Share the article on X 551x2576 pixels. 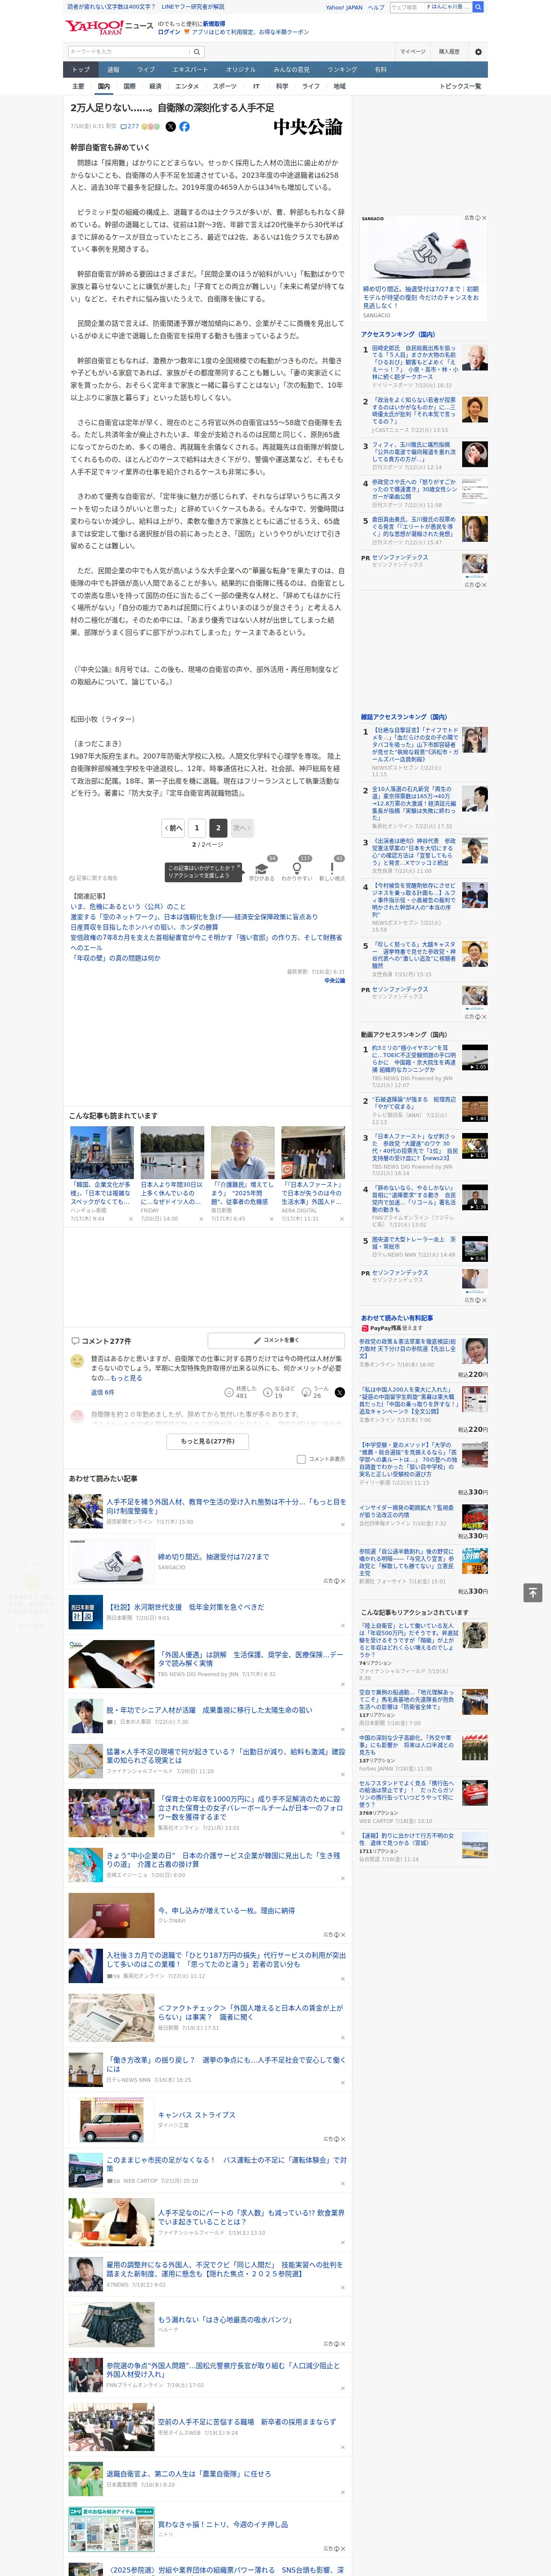[x=170, y=127]
